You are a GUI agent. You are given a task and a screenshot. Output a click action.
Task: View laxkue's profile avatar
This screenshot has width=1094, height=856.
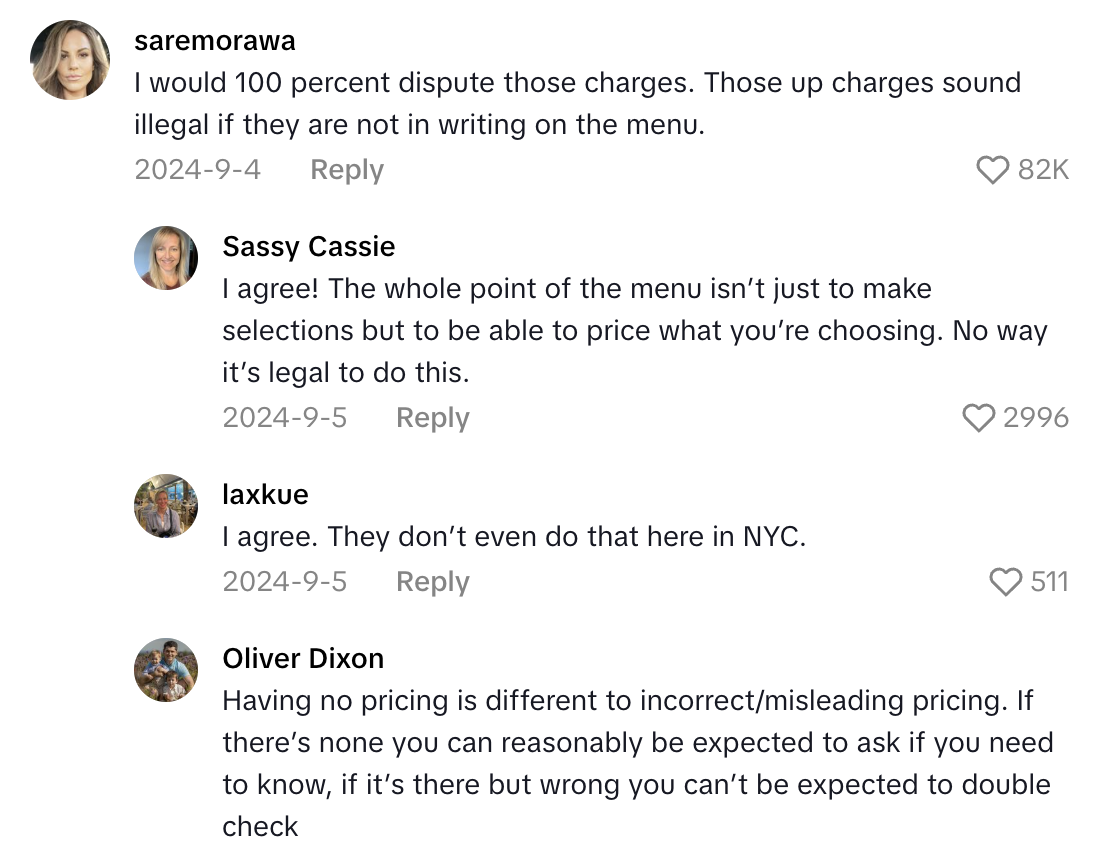tap(166, 506)
